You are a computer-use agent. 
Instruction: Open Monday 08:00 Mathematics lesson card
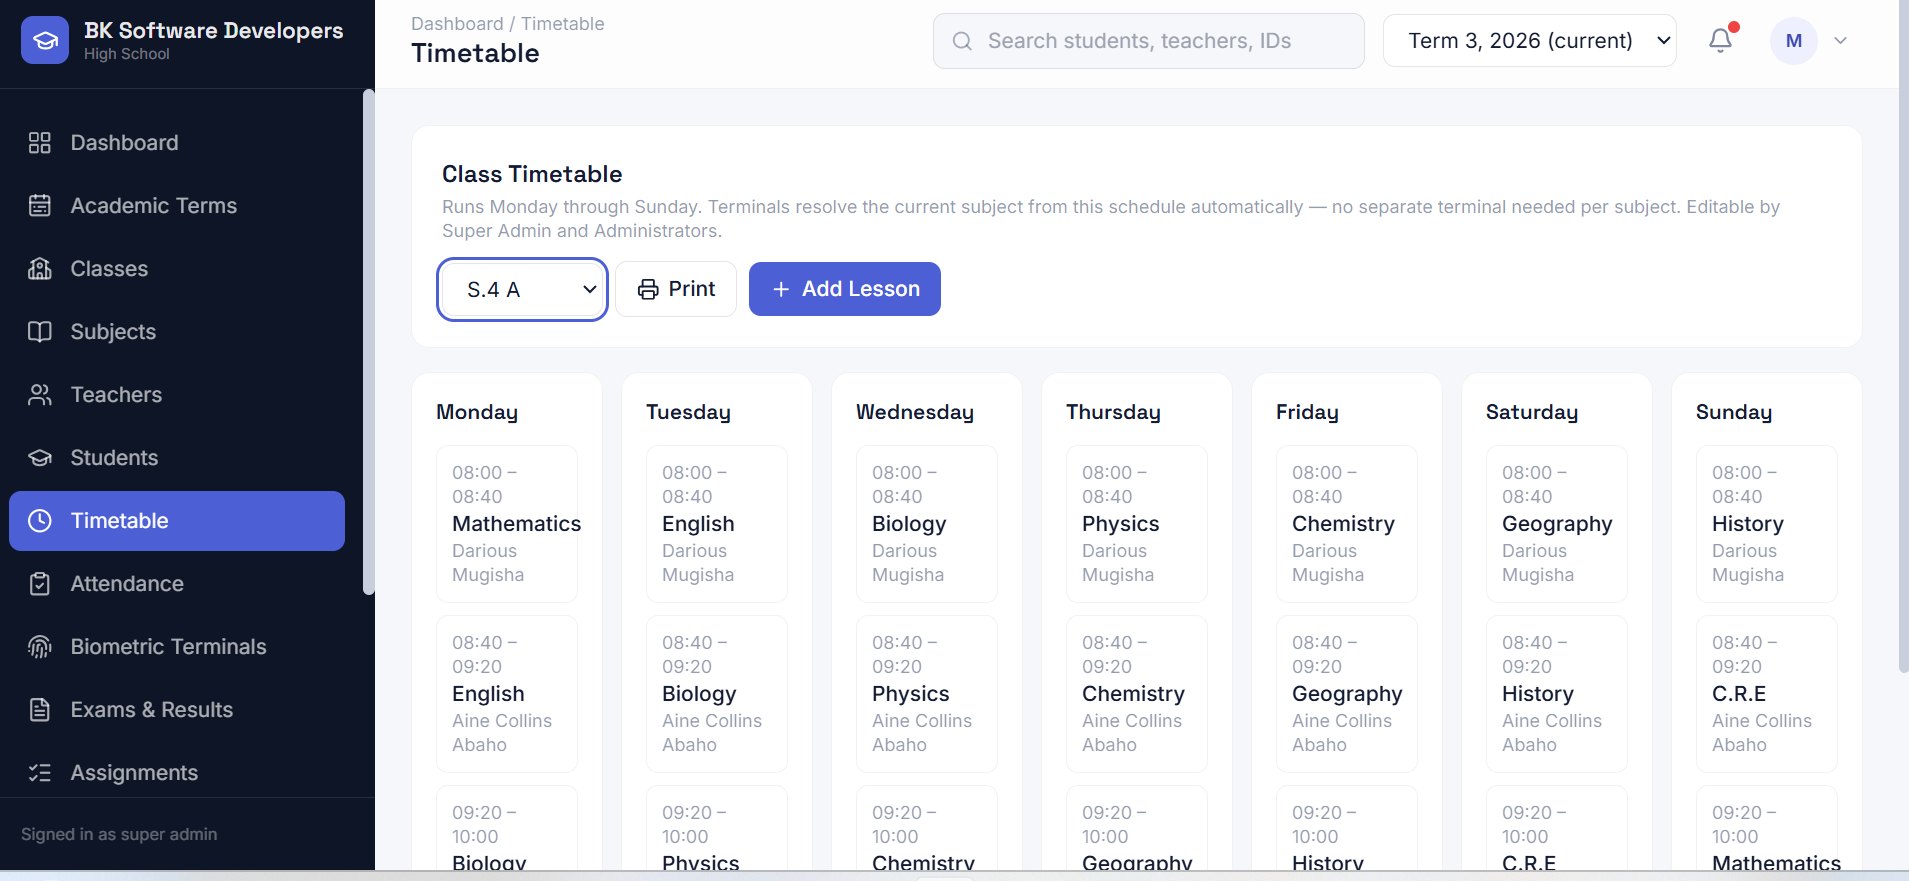(x=507, y=524)
